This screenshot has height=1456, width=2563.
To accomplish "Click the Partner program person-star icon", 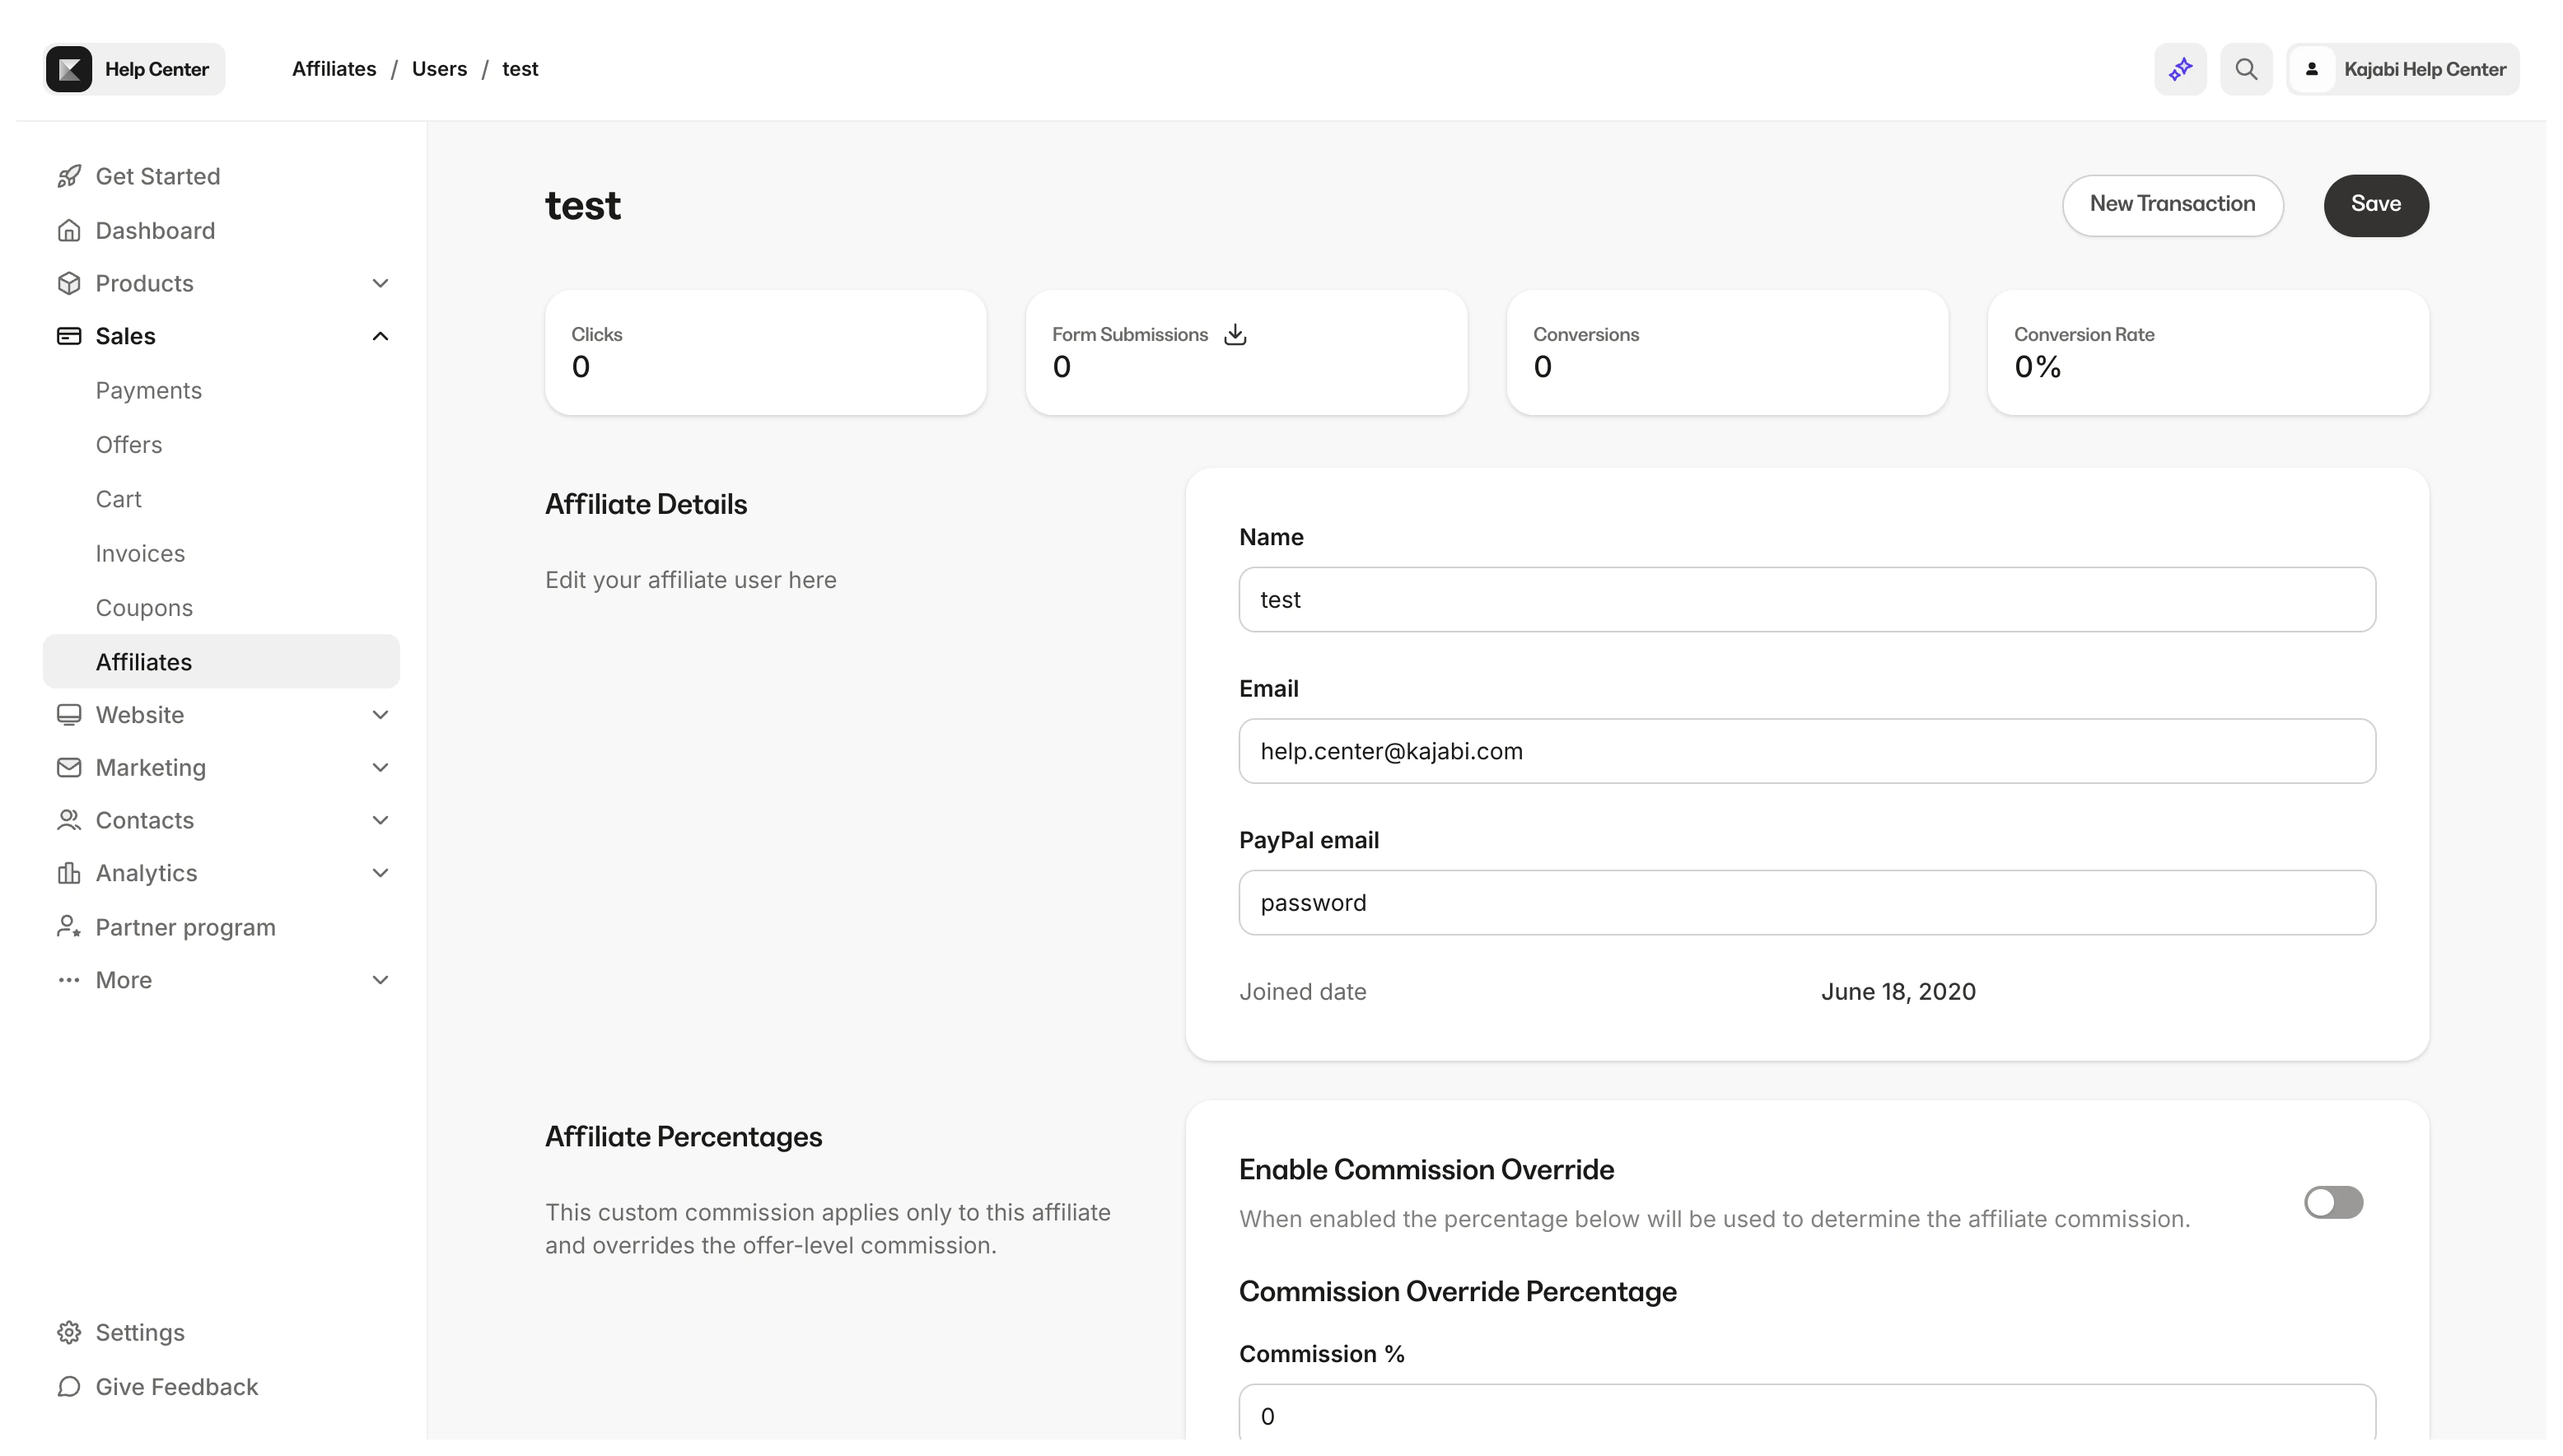I will click(68, 927).
